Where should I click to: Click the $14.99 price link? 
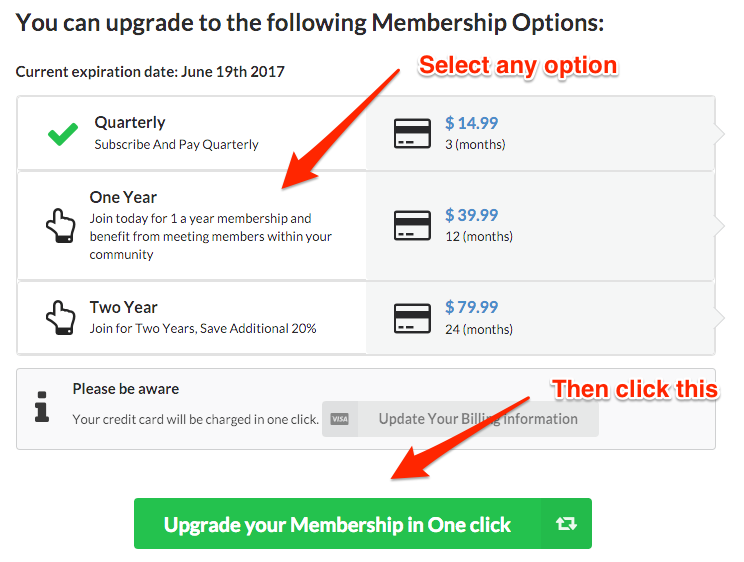(471, 124)
